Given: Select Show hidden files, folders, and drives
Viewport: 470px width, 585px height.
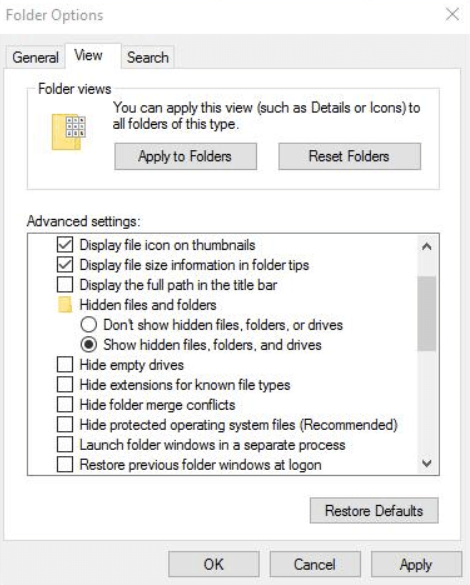Looking at the screenshot, I should [x=89, y=345].
